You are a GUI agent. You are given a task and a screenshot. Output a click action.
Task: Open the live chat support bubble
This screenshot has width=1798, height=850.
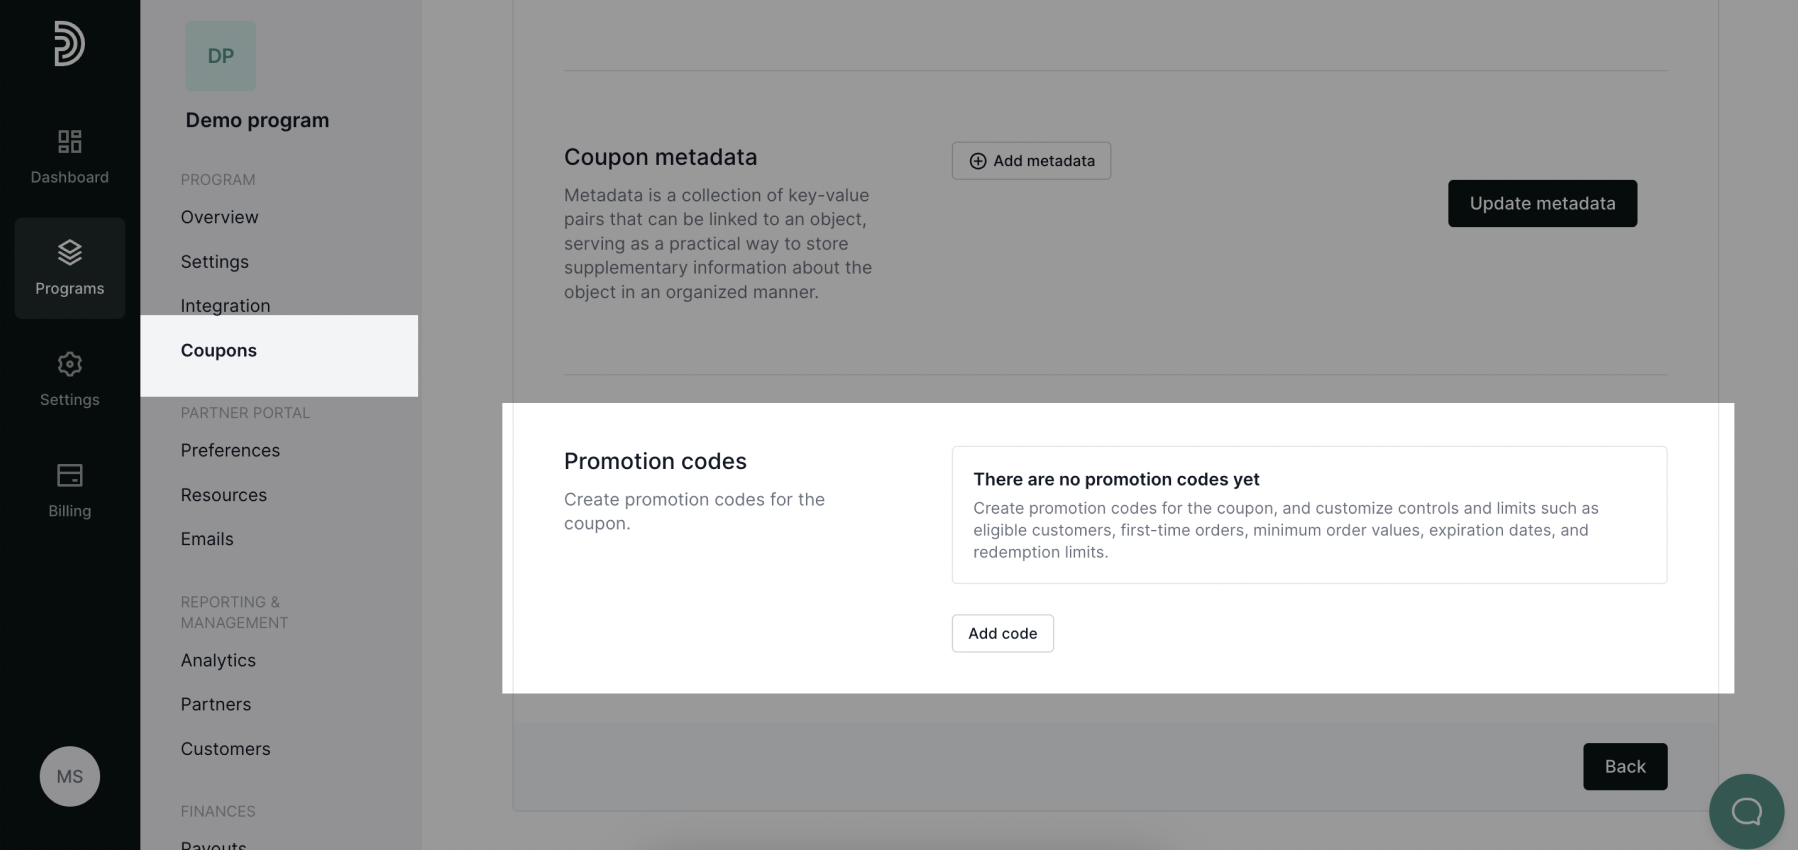(1746, 811)
